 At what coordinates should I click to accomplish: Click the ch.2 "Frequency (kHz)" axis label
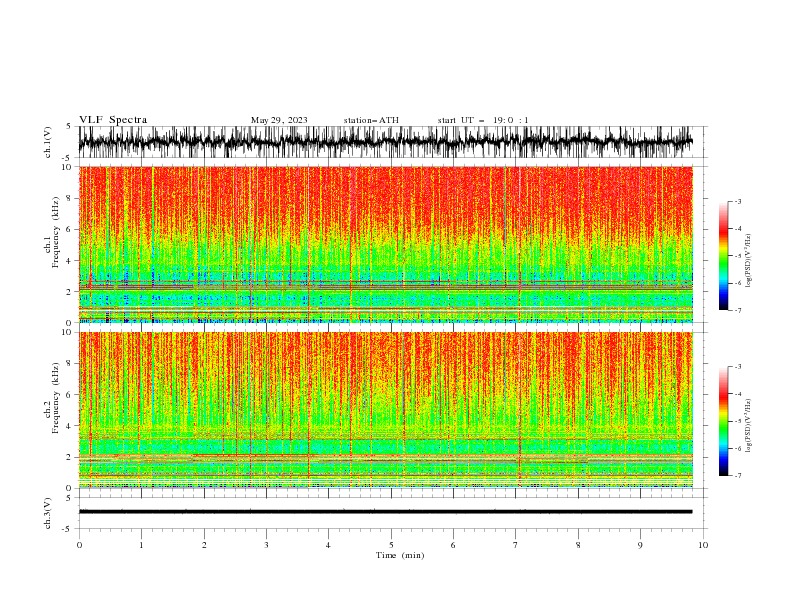pyautogui.click(x=56, y=397)
